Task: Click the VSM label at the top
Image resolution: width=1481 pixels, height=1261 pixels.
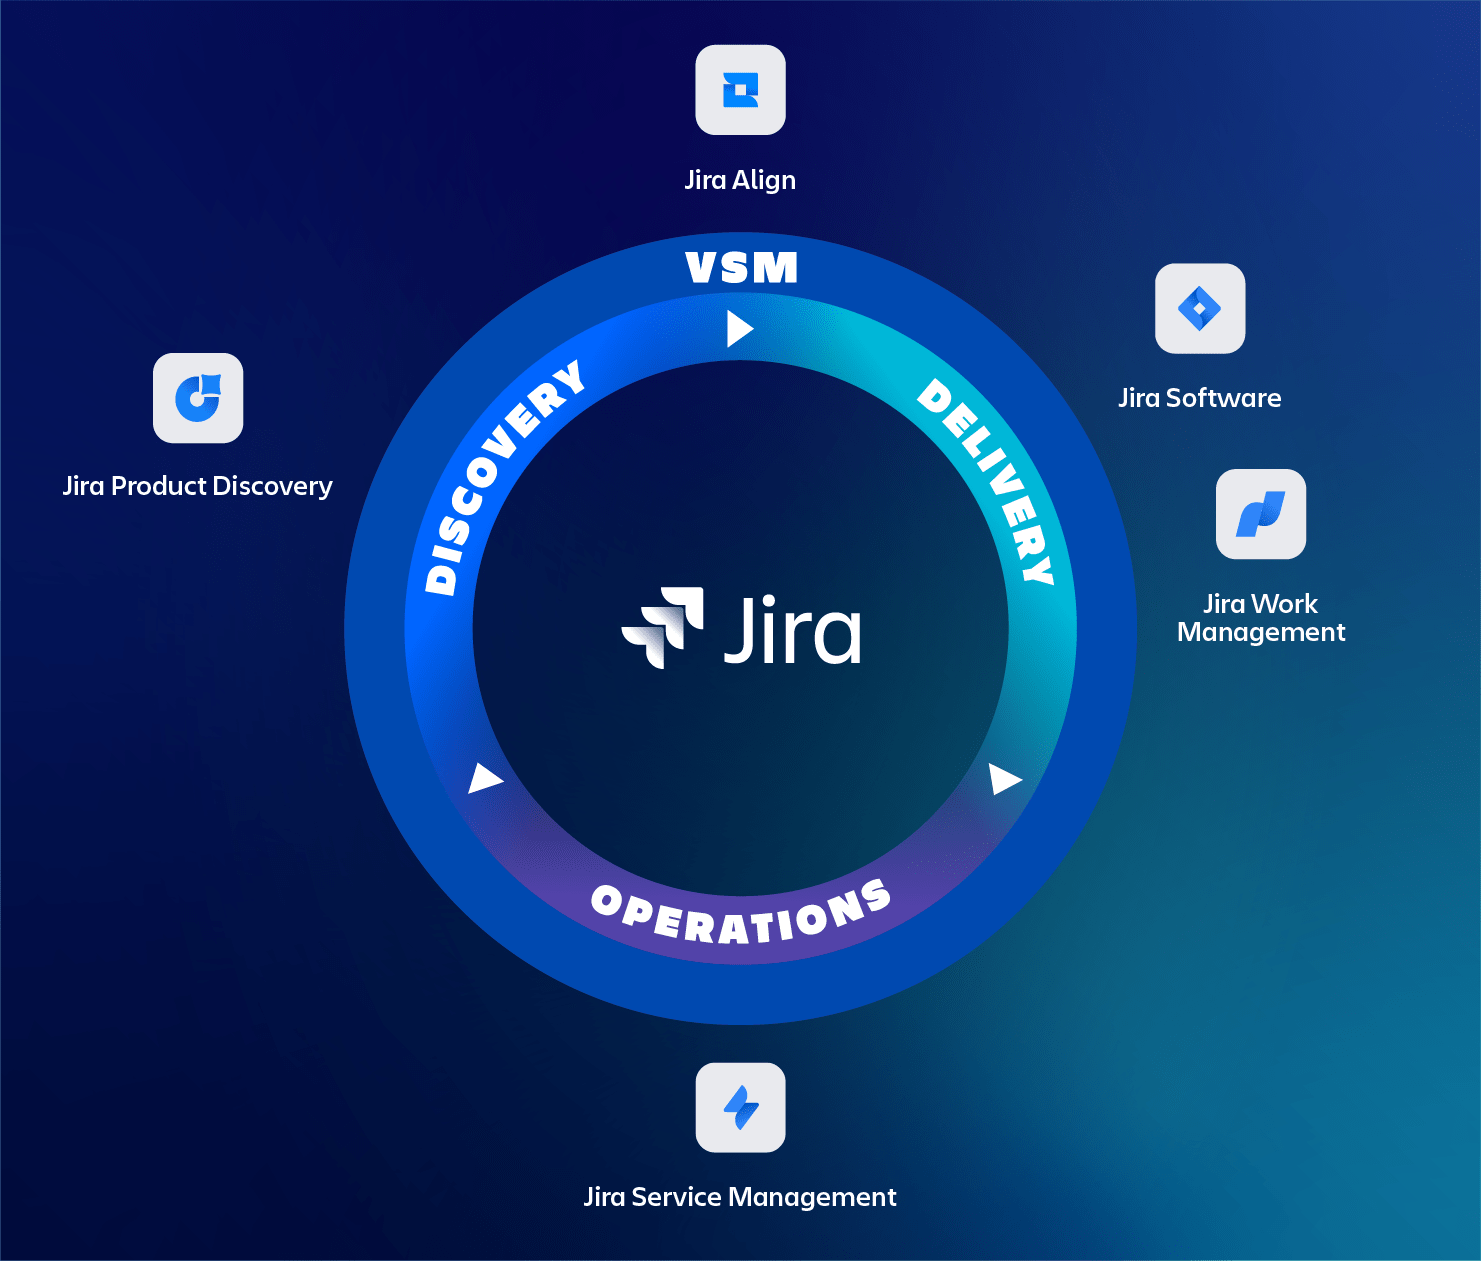Action: 740,267
